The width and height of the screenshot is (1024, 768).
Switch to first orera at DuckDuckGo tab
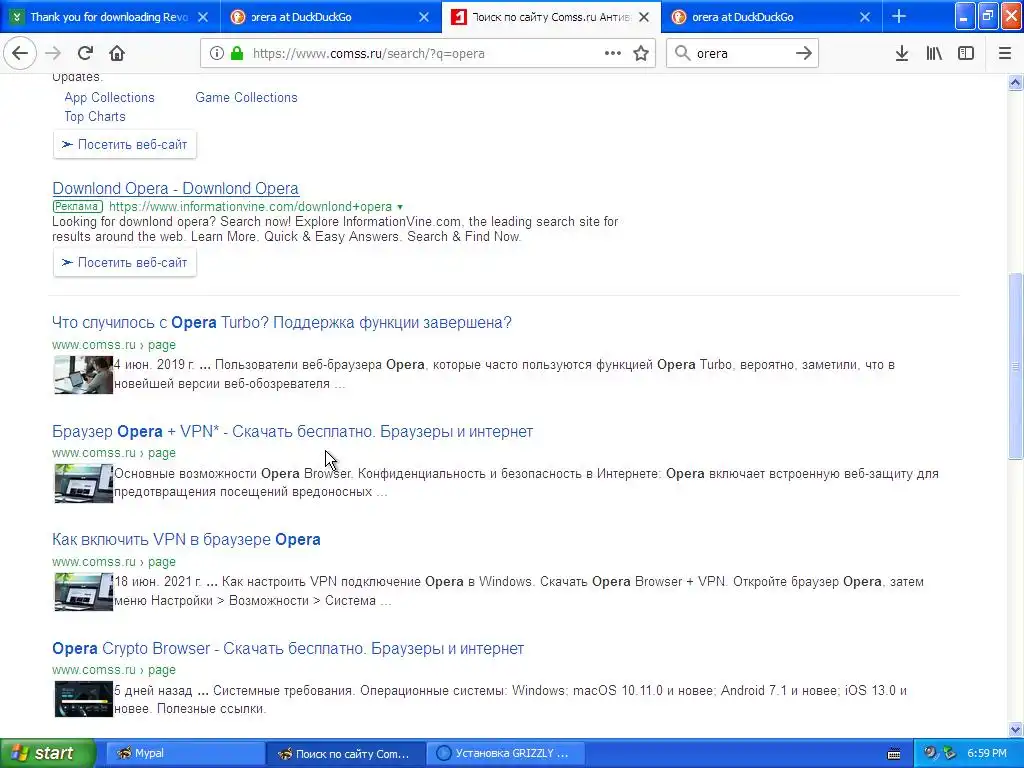click(332, 17)
